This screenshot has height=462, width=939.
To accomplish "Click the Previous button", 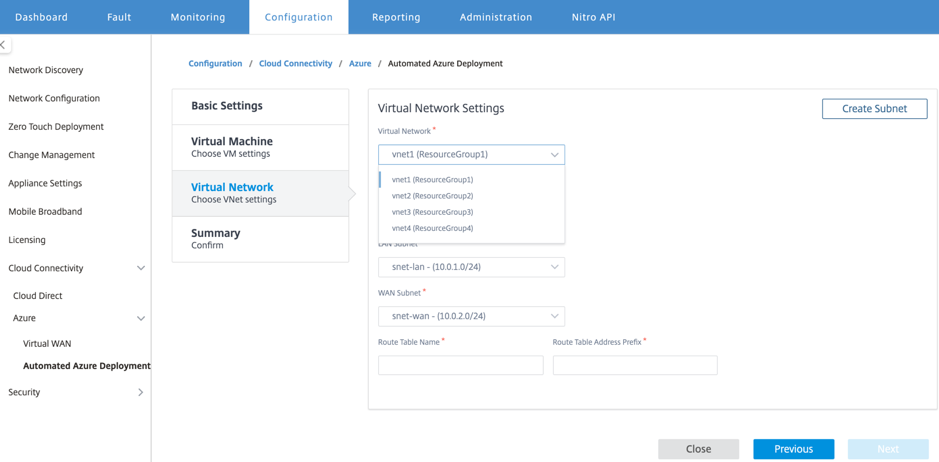I will [x=793, y=449].
